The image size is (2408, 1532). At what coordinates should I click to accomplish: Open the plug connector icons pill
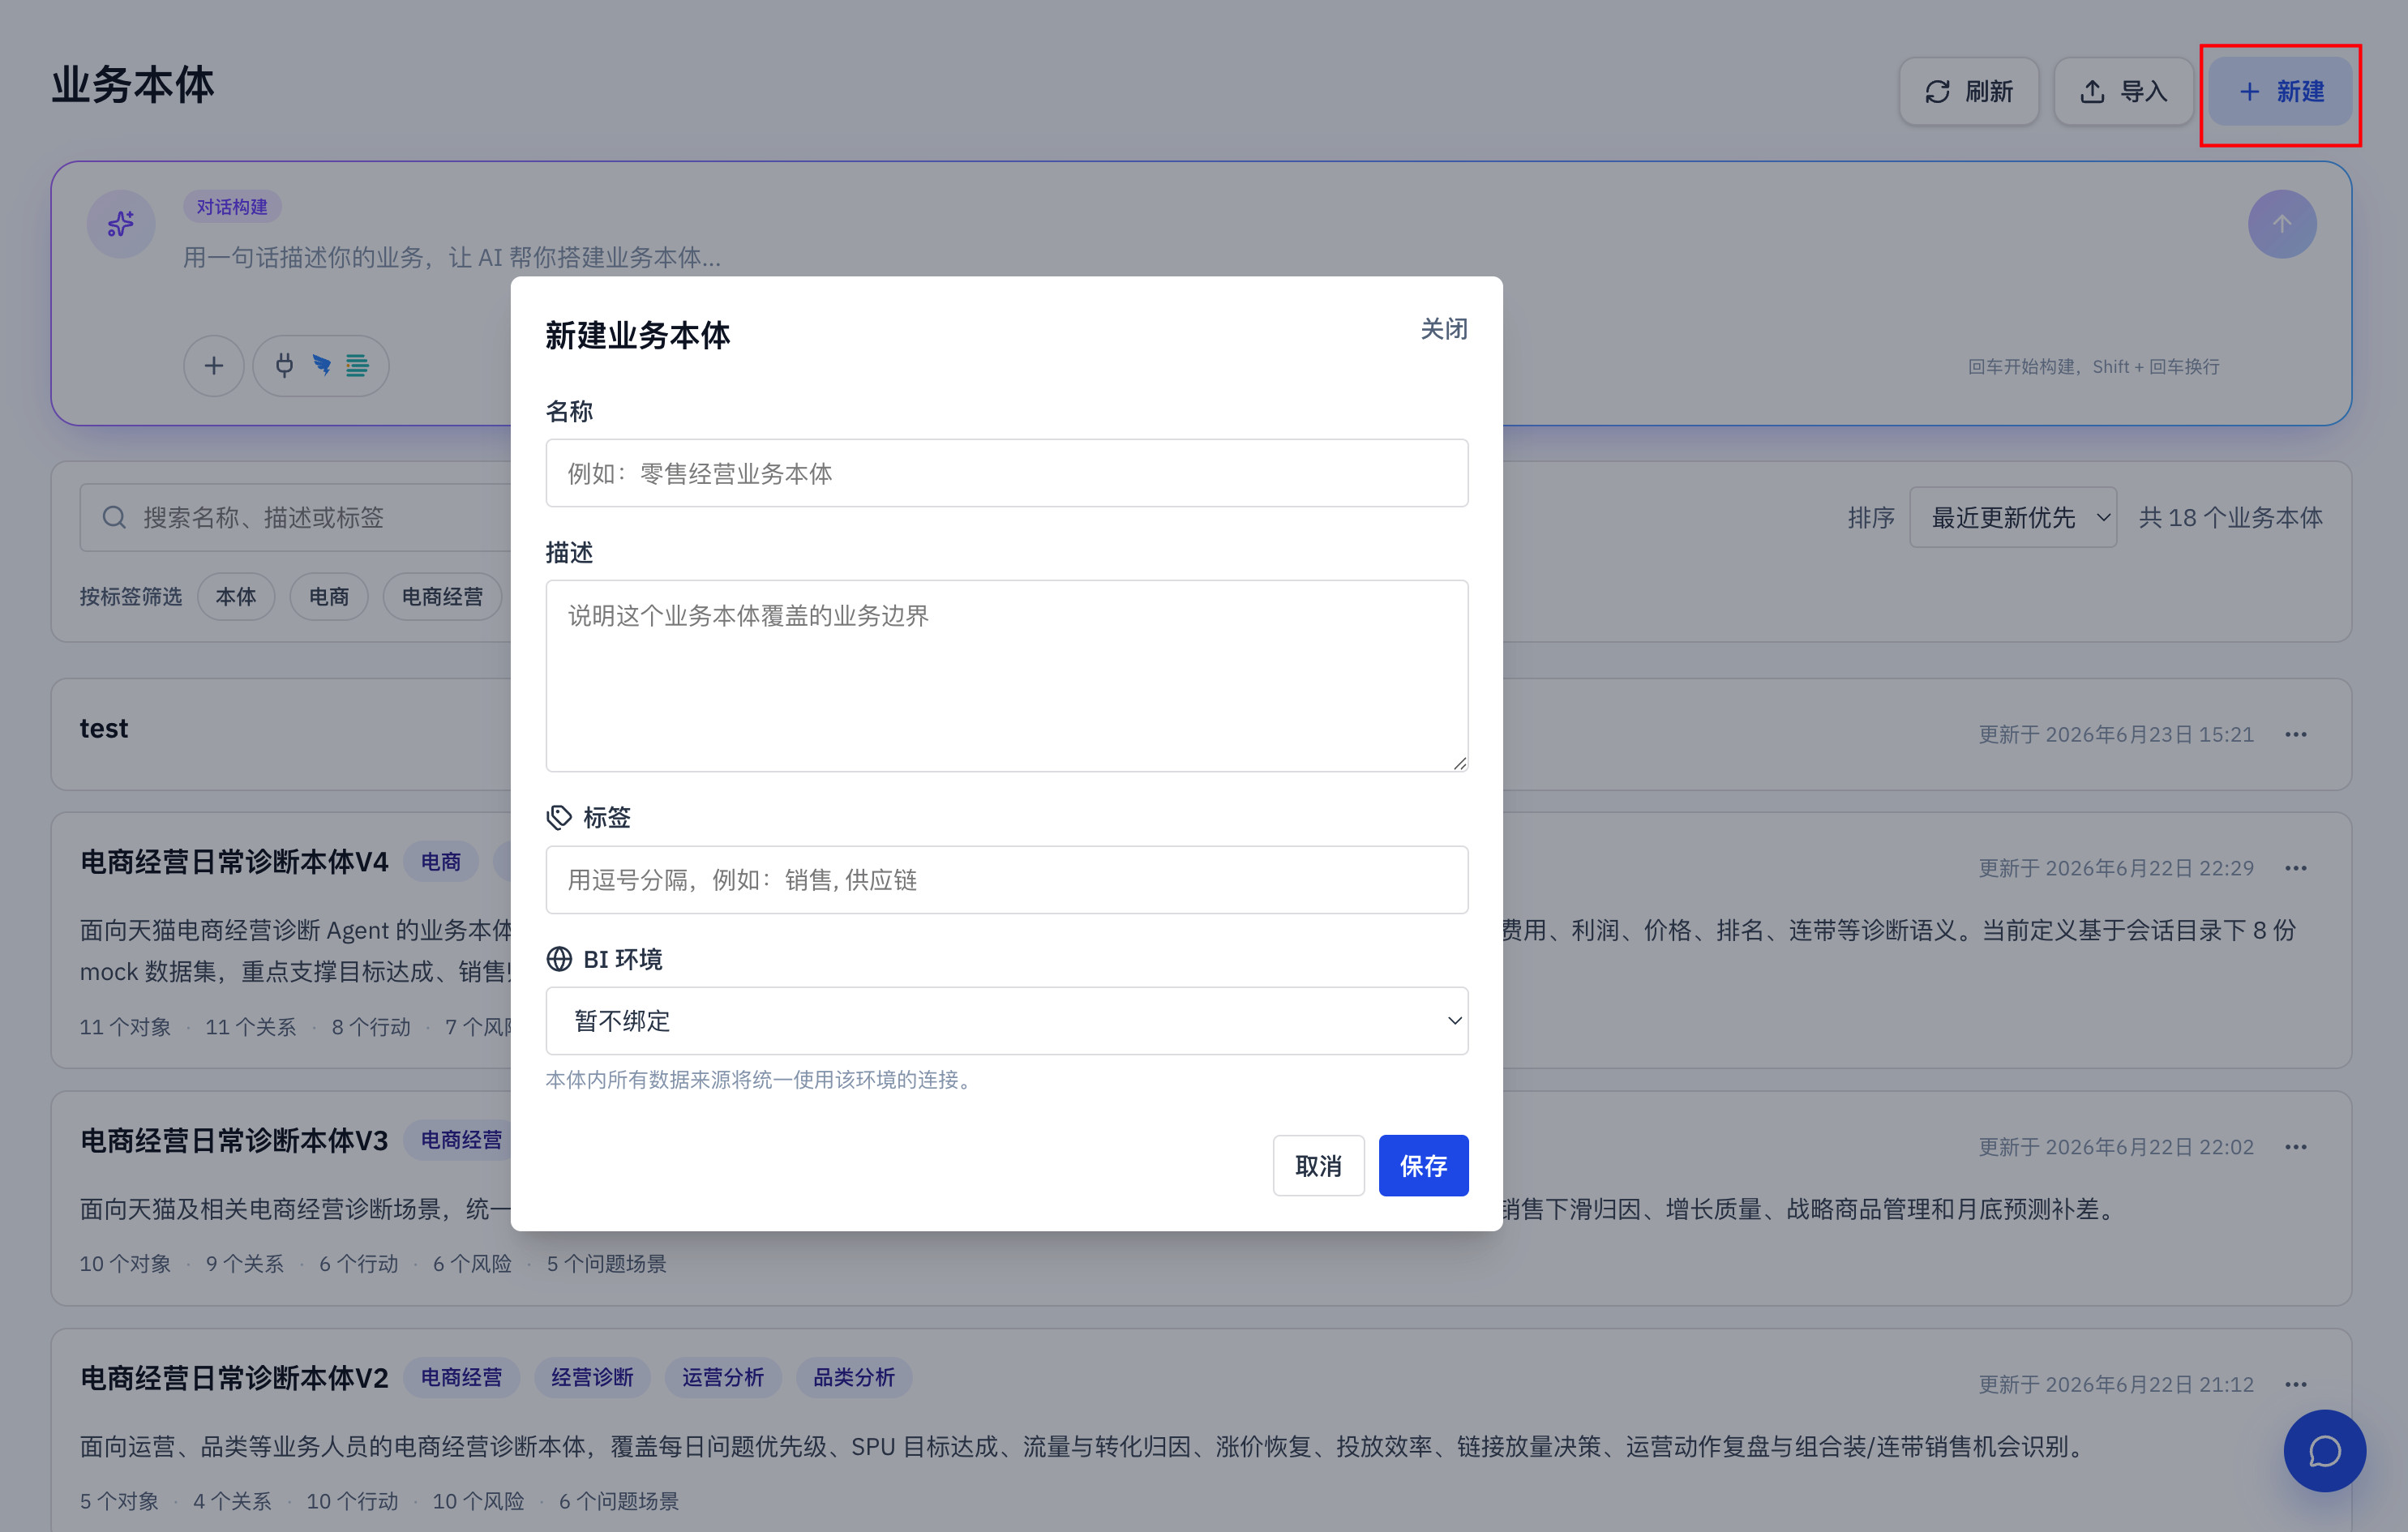coord(321,366)
